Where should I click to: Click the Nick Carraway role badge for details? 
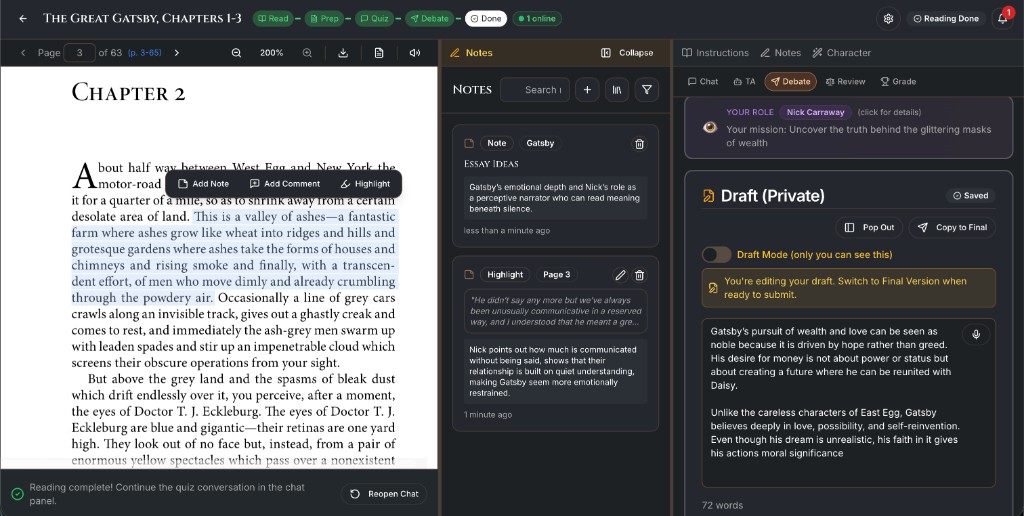pyautogui.click(x=815, y=112)
